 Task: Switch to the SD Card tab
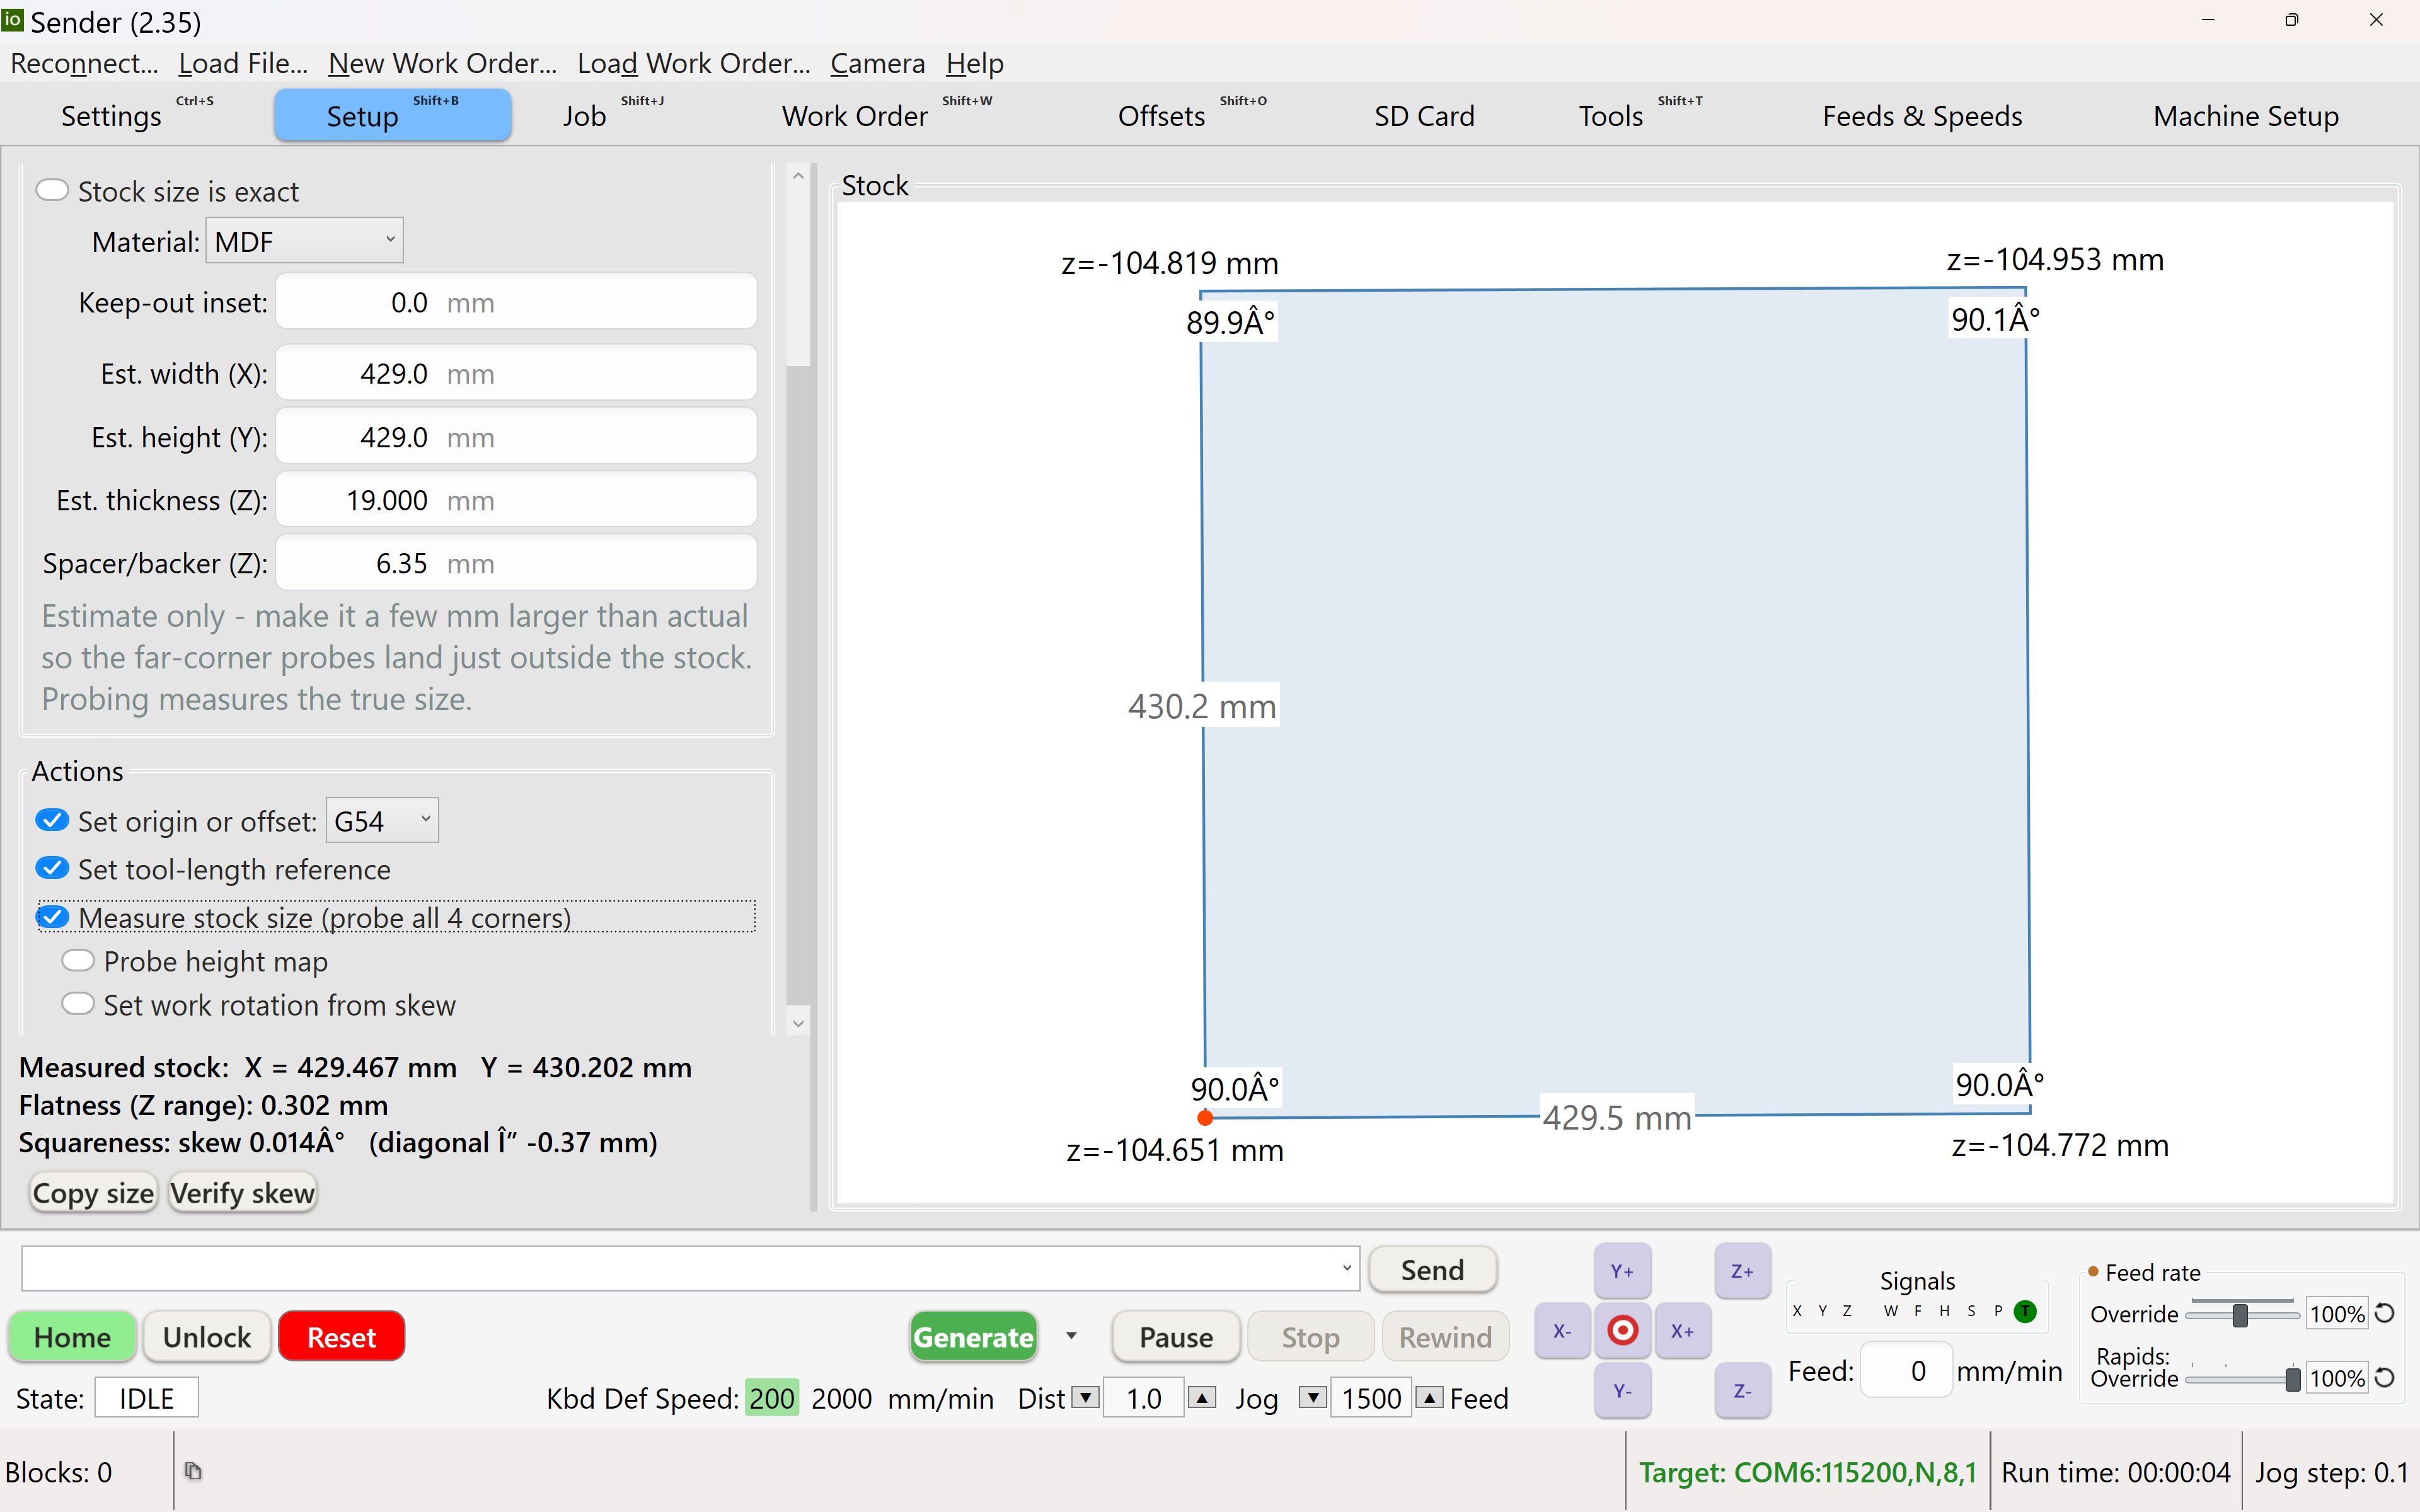pyautogui.click(x=1424, y=115)
